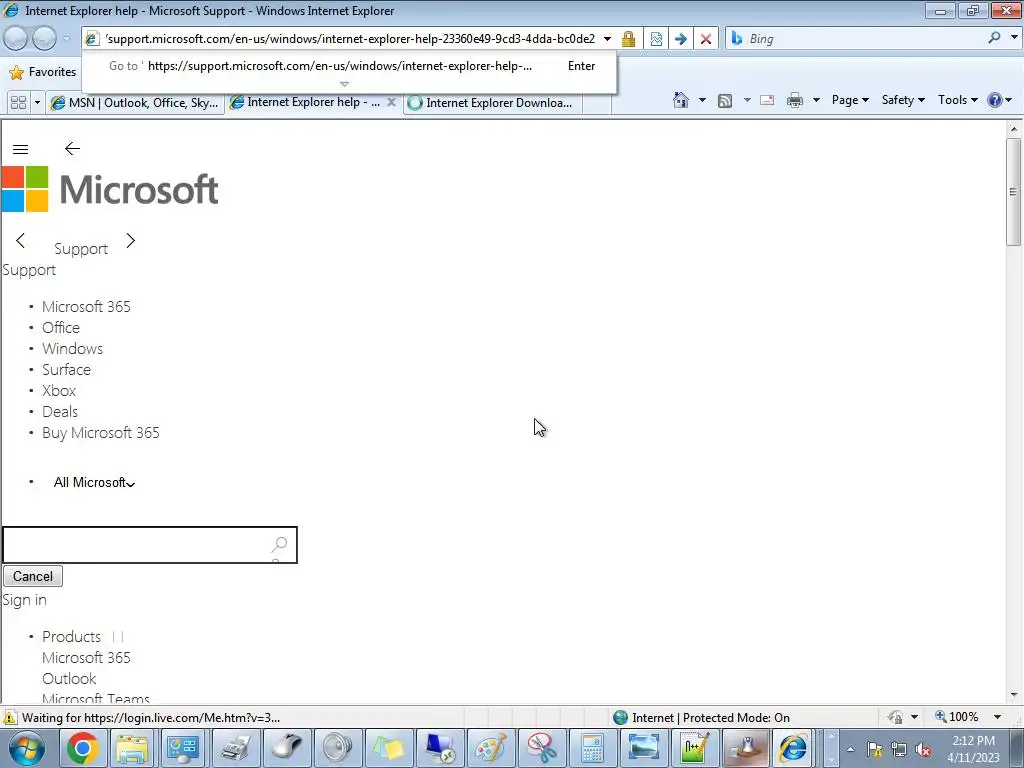Image resolution: width=1024 pixels, height=768 pixels.
Task: Switch to Internet Explorer Download tab
Action: click(492, 103)
